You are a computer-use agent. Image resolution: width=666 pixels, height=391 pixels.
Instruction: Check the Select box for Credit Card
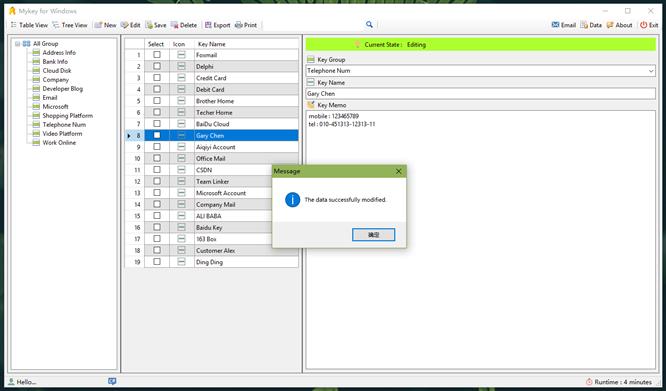[157, 78]
